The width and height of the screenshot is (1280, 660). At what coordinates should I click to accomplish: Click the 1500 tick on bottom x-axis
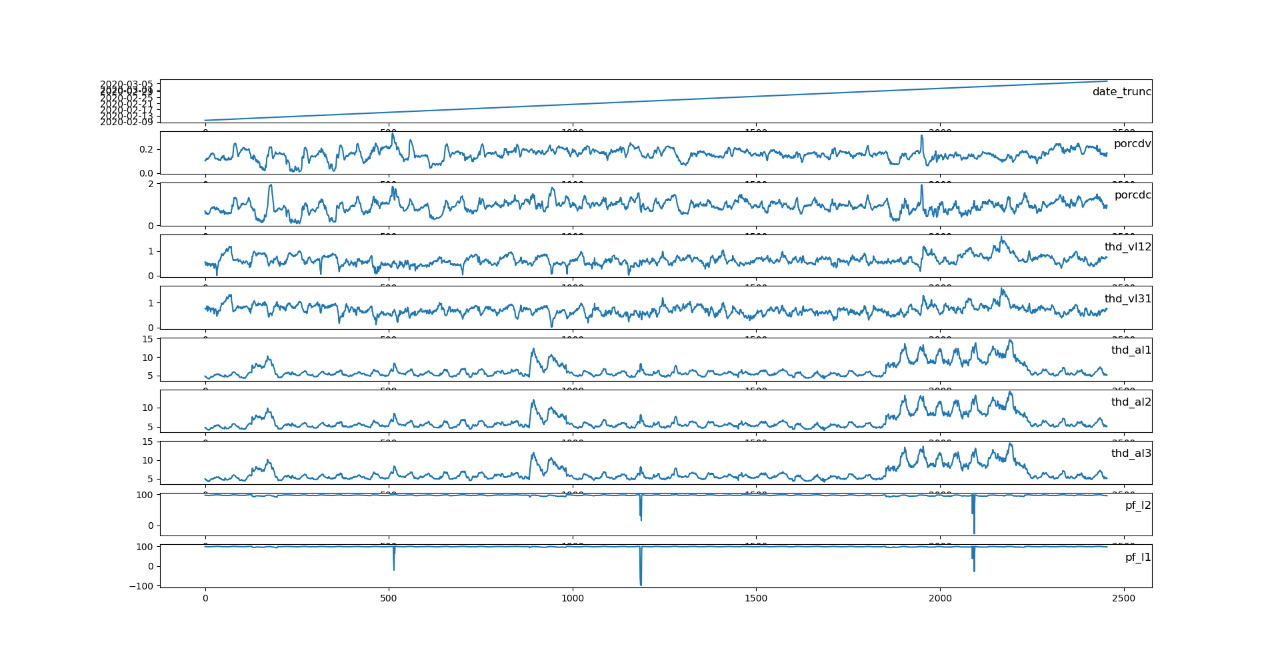pos(756,598)
